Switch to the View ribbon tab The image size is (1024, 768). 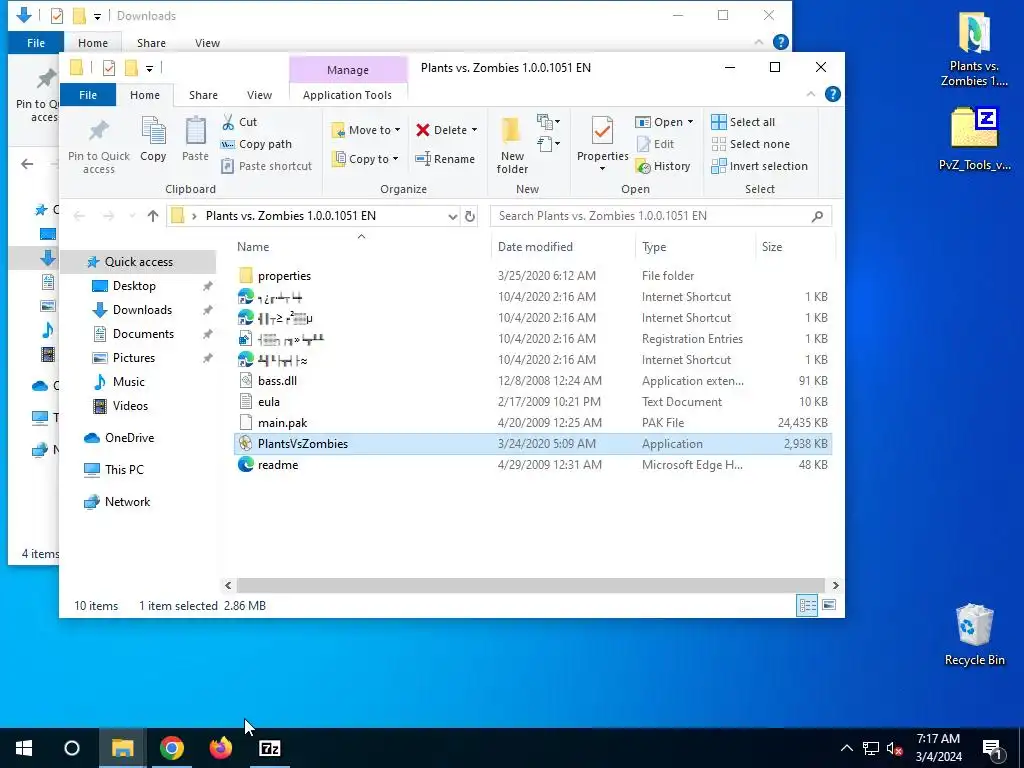pos(259,95)
